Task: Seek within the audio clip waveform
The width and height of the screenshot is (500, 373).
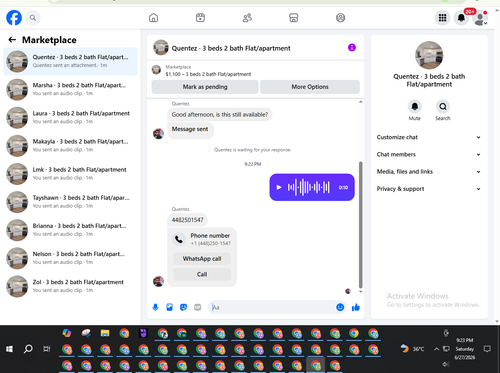Action: coord(309,187)
